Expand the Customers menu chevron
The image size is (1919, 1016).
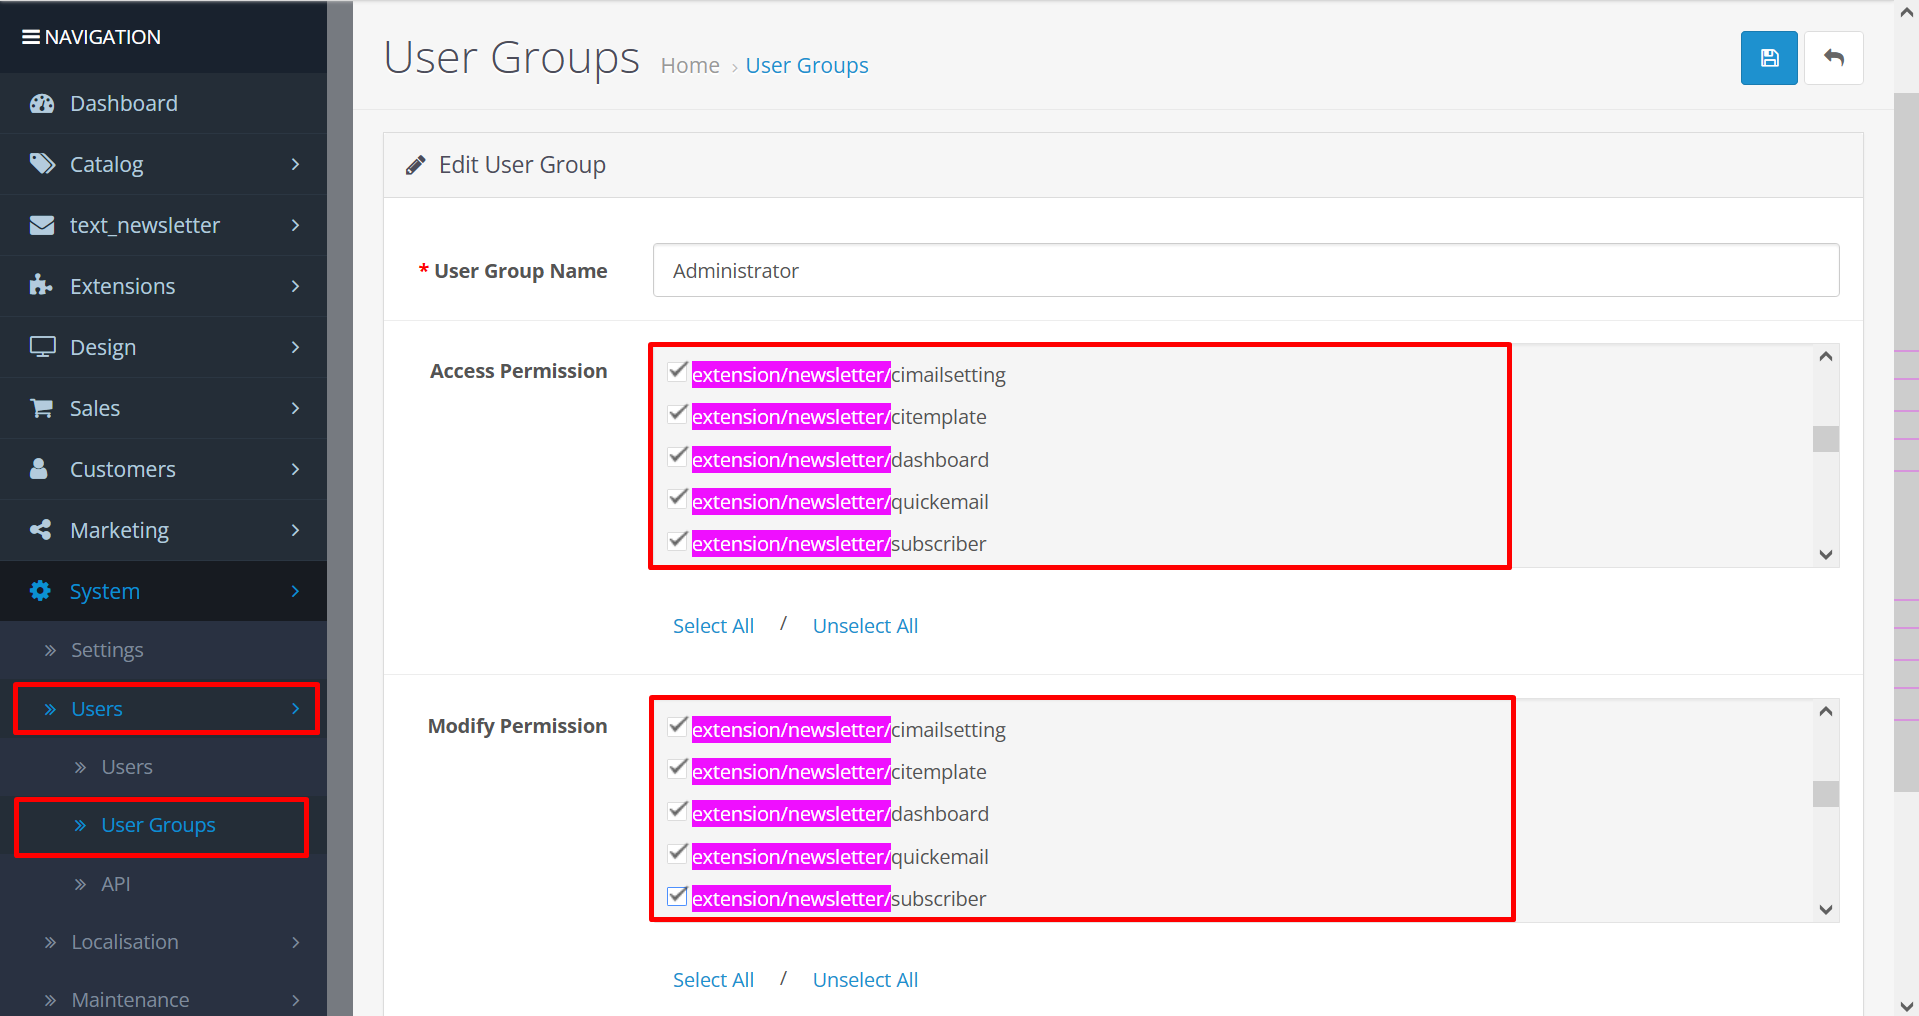pyautogui.click(x=295, y=469)
